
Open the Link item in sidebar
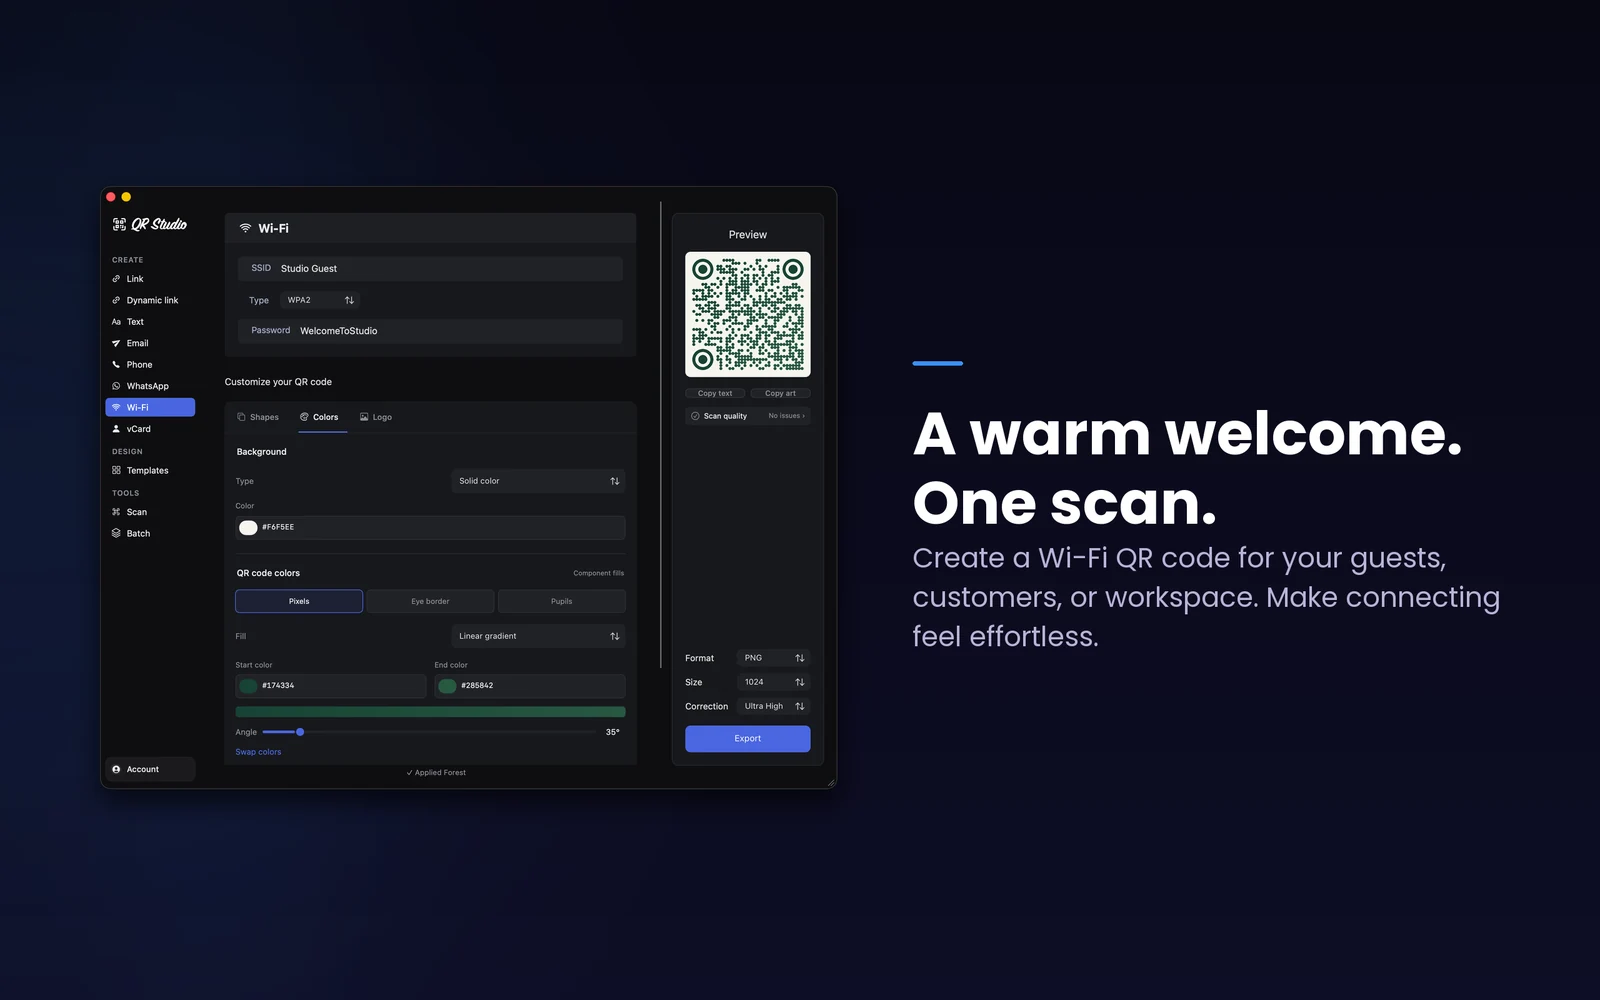(x=150, y=279)
